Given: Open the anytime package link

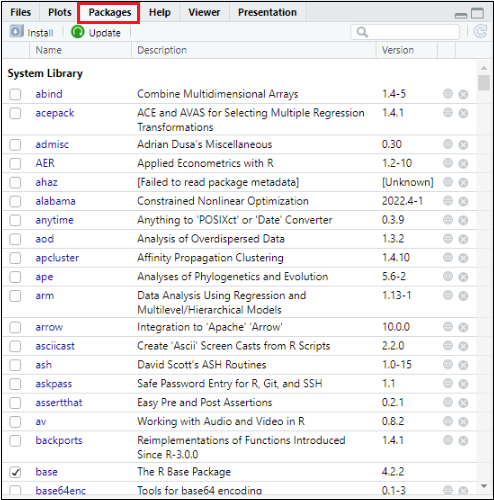Looking at the screenshot, I should point(54,220).
